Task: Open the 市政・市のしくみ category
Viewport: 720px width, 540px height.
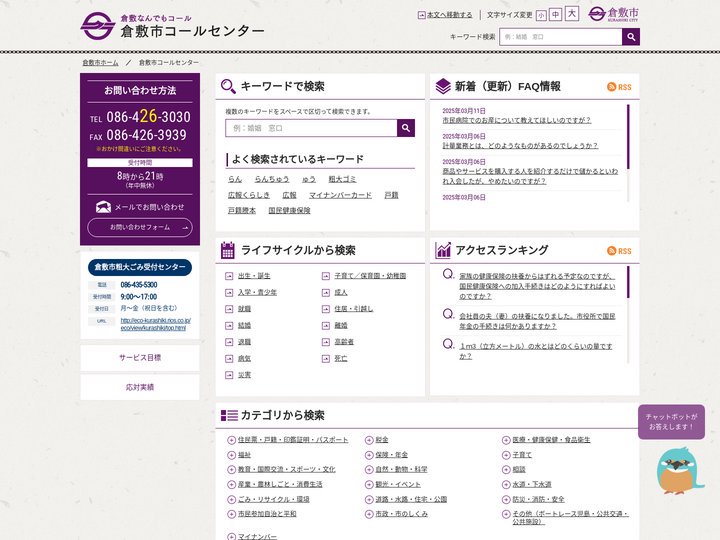Action: tap(401, 514)
